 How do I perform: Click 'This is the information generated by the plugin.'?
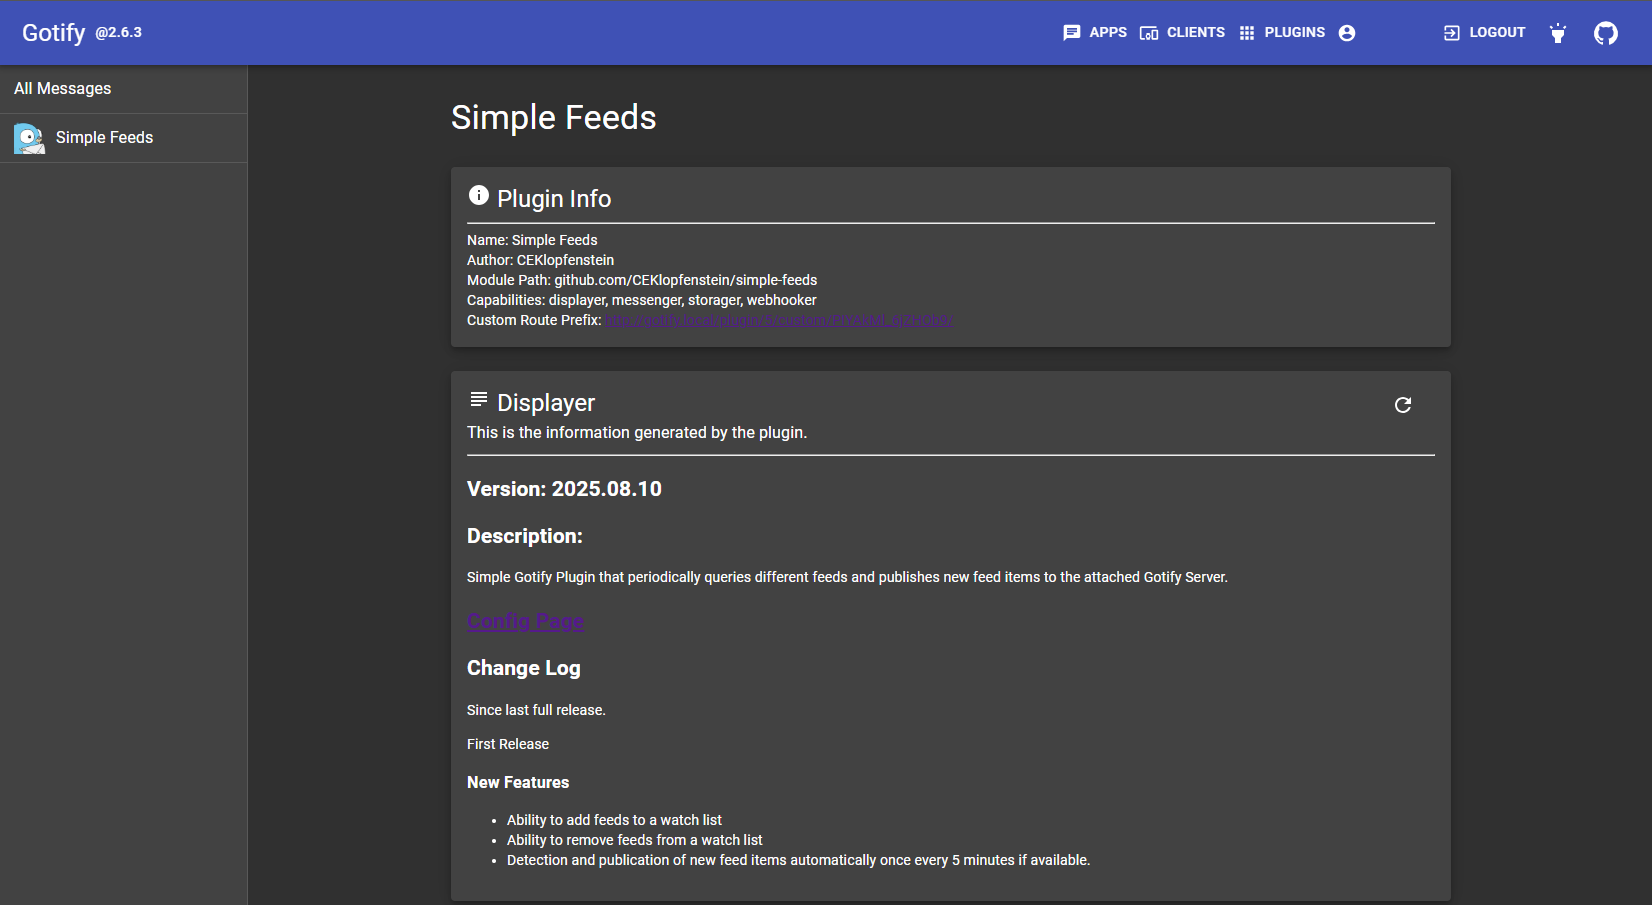[x=637, y=432]
